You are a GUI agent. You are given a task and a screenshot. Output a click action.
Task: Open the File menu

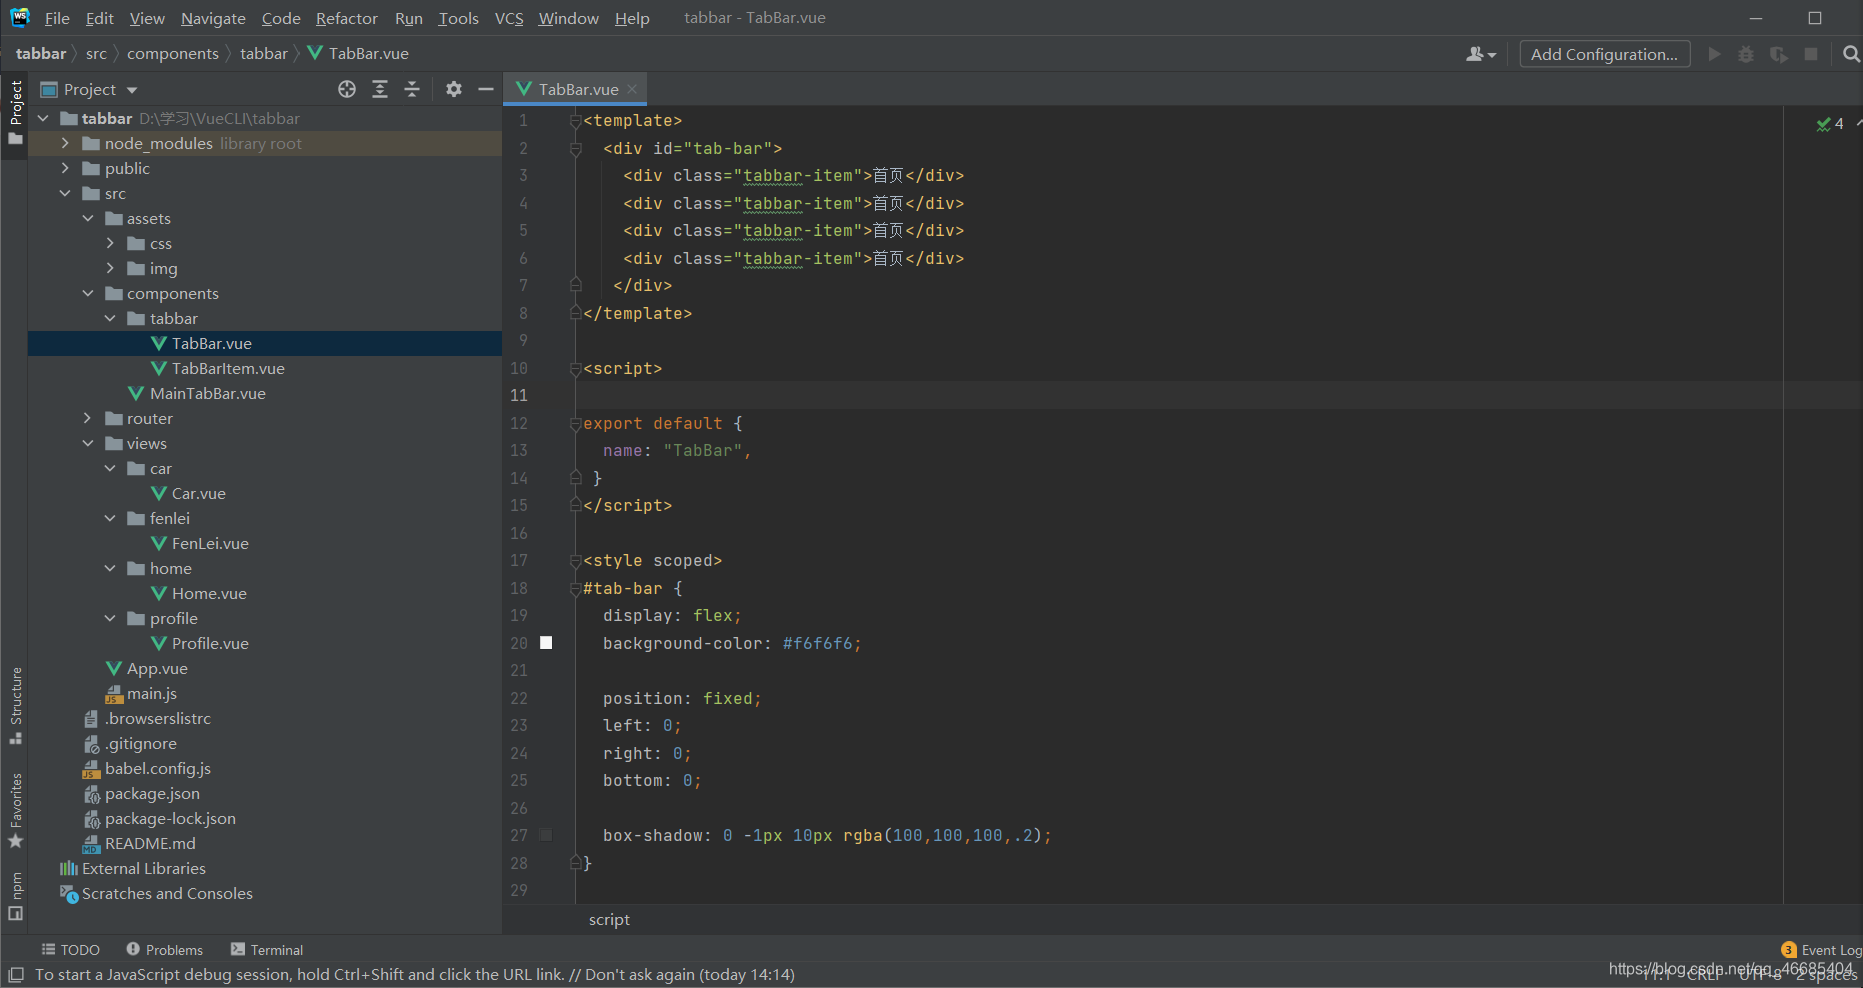(x=57, y=18)
